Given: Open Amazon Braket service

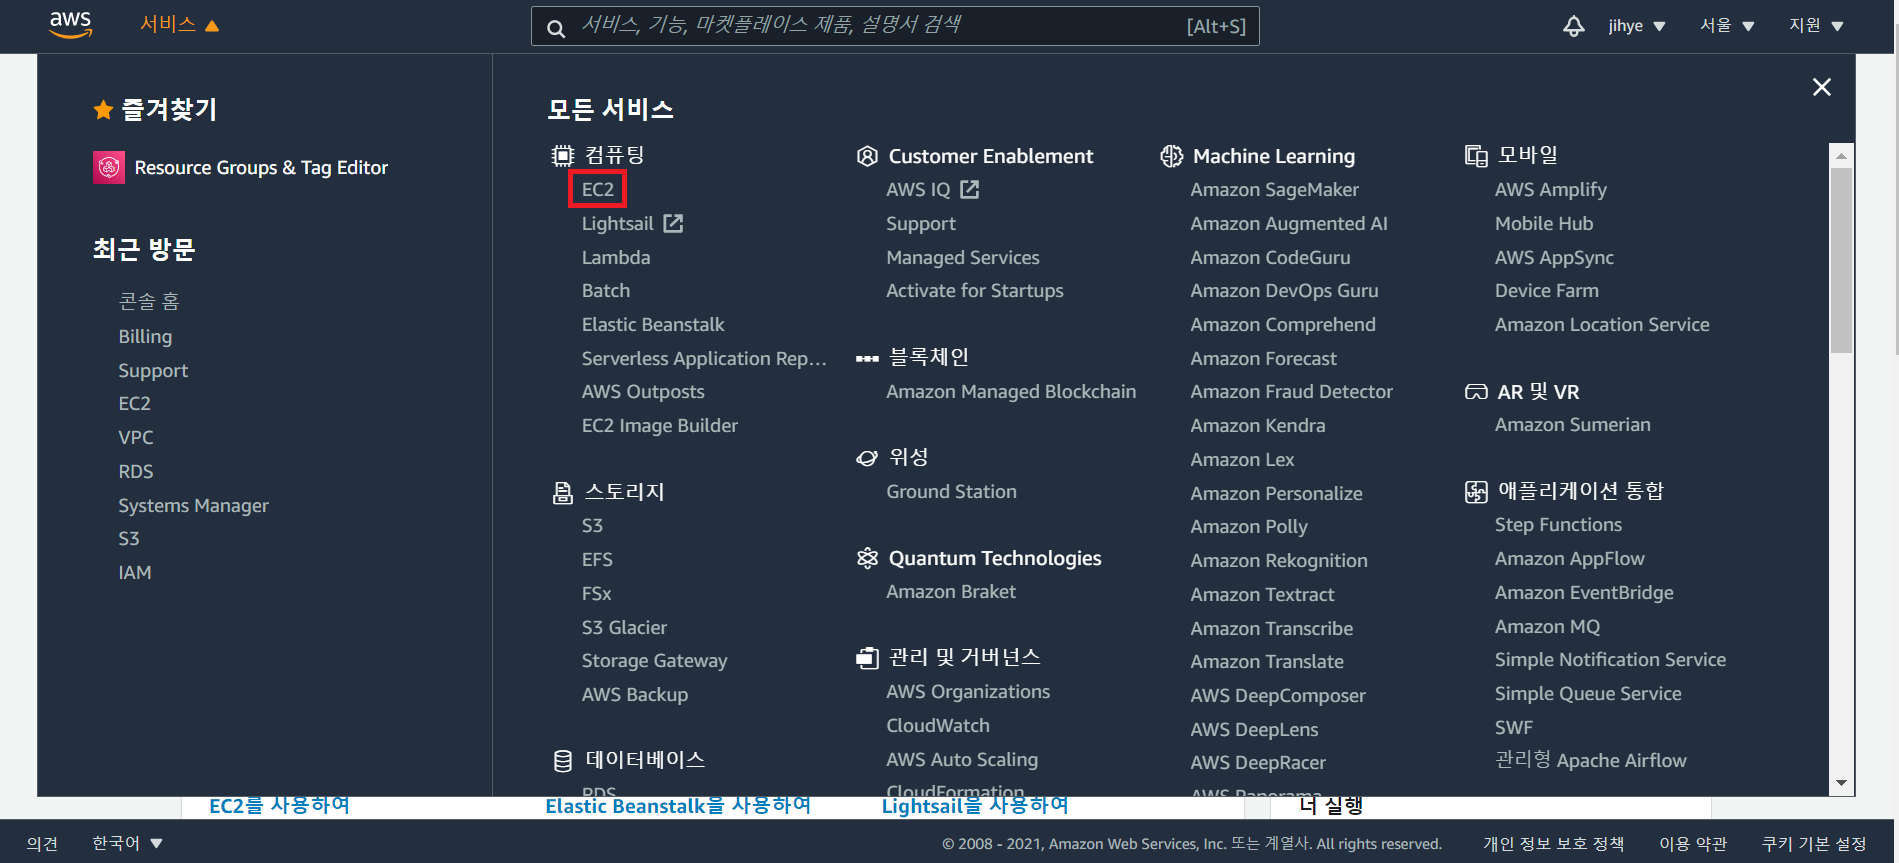Looking at the screenshot, I should pos(951,591).
